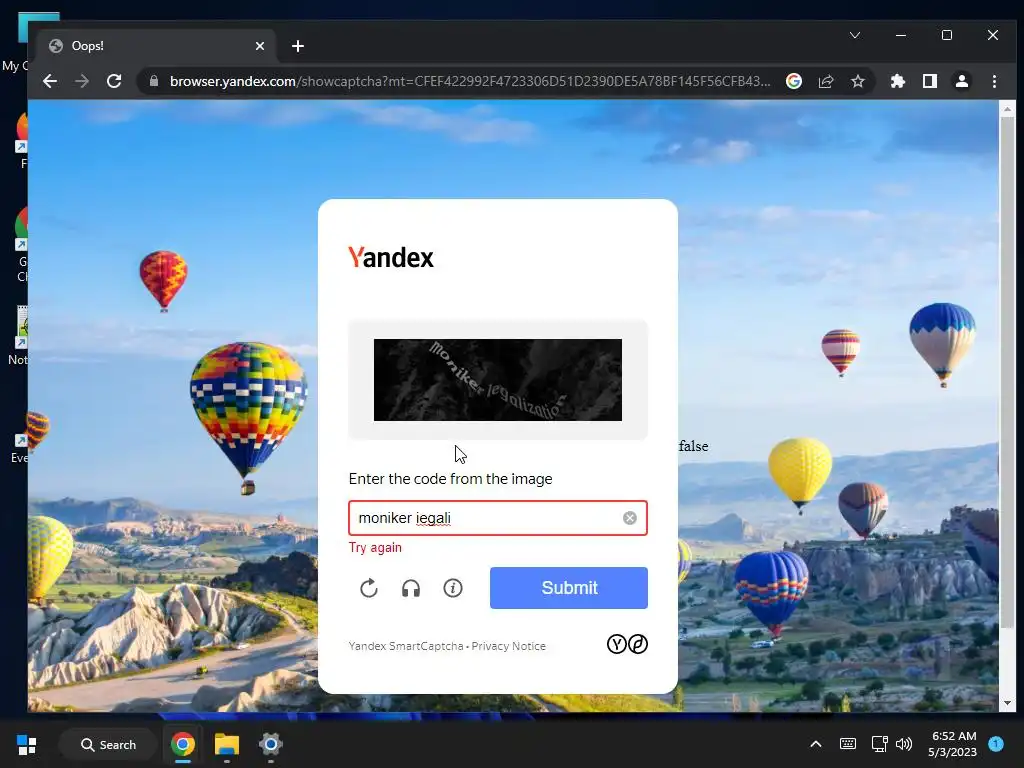Image resolution: width=1024 pixels, height=768 pixels.
Task: Go forward in browser history
Action: (x=82, y=81)
